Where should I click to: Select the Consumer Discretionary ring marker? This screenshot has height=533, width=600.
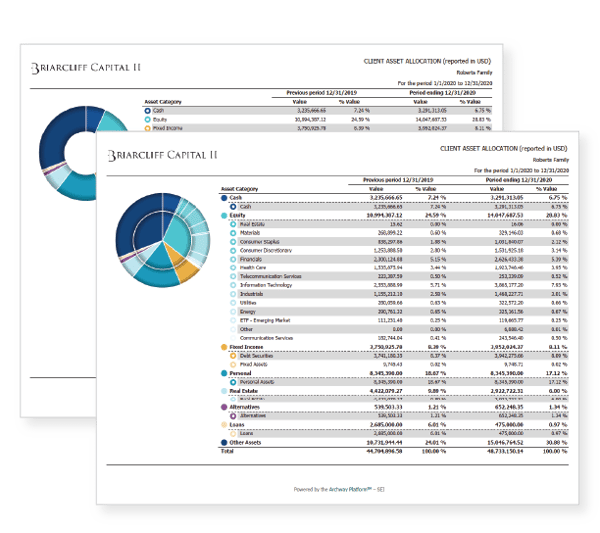point(233,251)
